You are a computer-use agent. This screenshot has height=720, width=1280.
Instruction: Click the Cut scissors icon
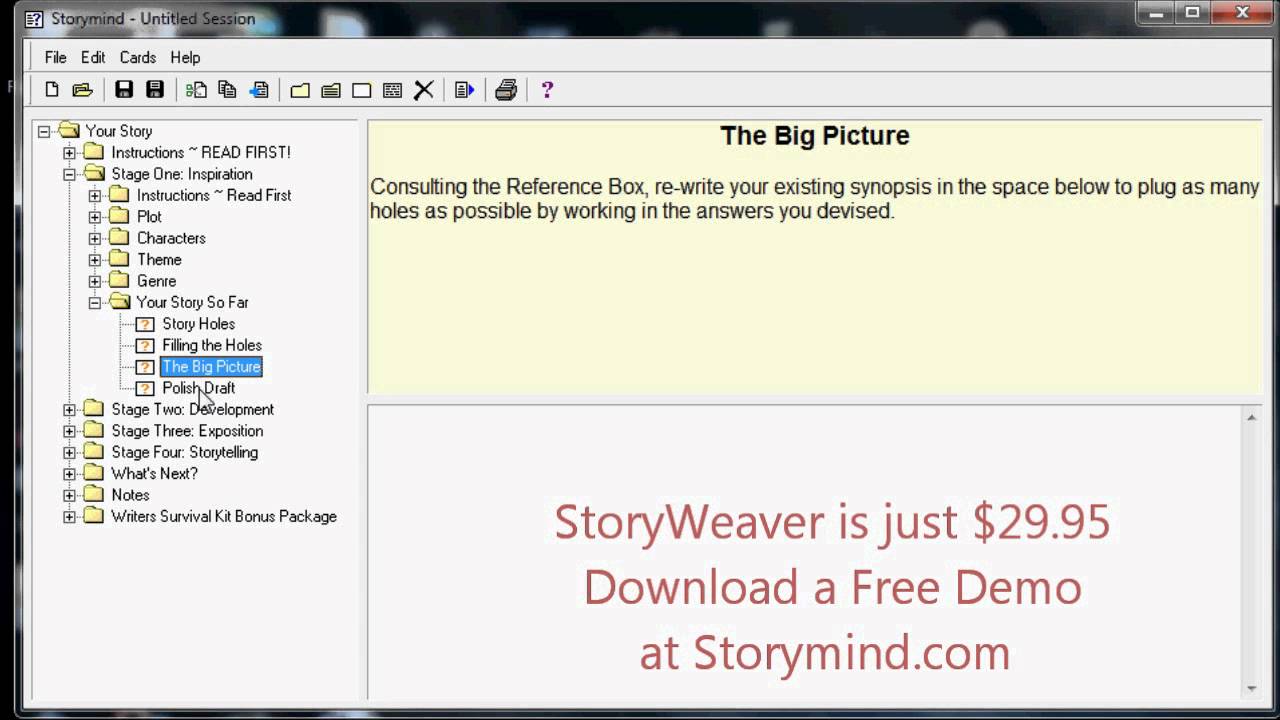(196, 90)
